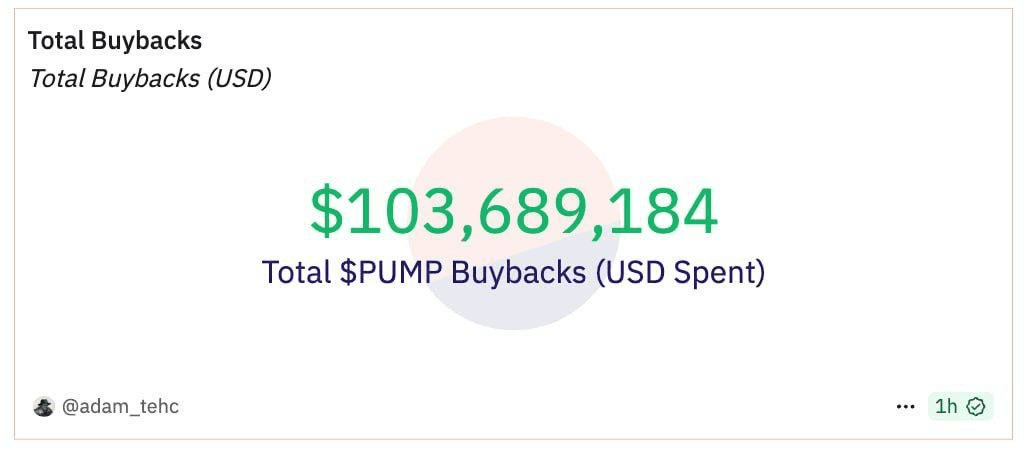Viewport: 1026px width, 458px height.
Task: Click the verified checkmark badge icon
Action: click(x=976, y=407)
